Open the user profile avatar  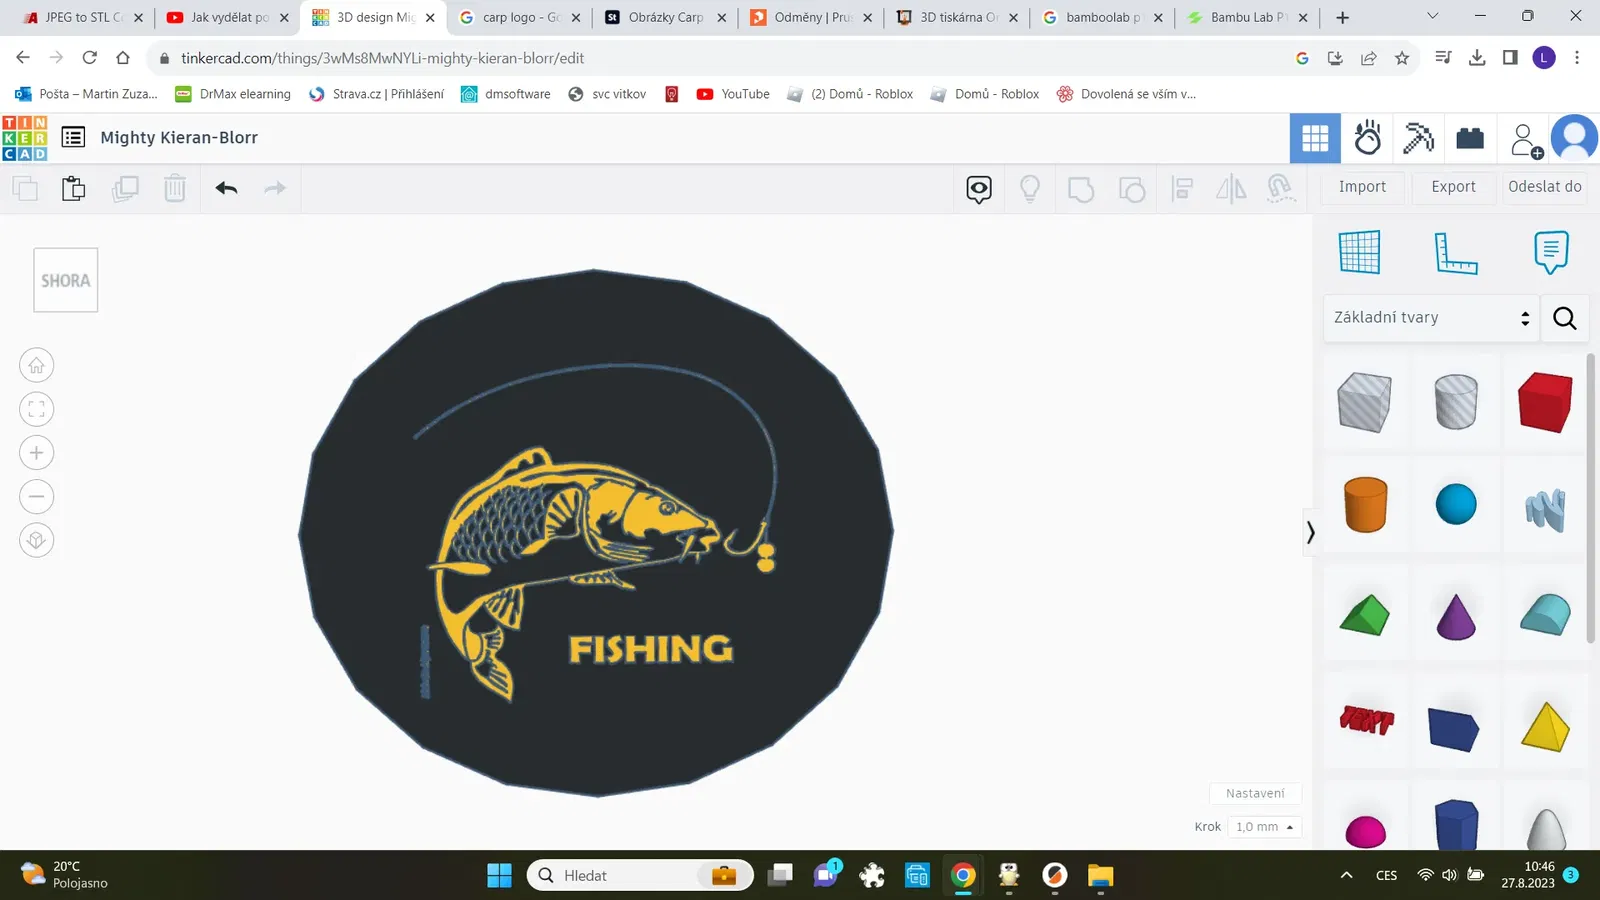tap(1574, 138)
